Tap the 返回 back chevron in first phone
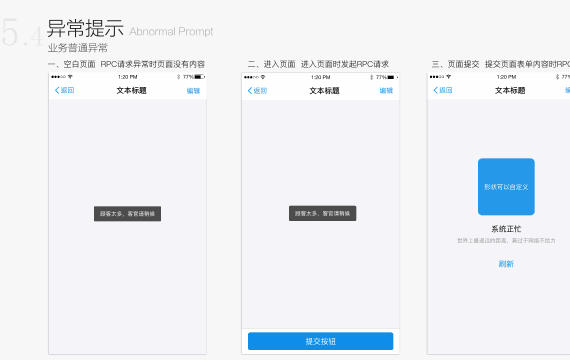570x360 pixels. click(x=57, y=90)
